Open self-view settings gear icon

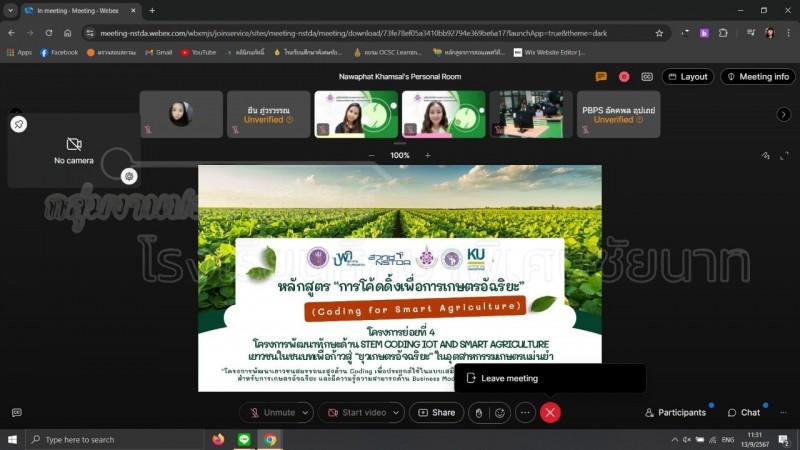(x=129, y=176)
